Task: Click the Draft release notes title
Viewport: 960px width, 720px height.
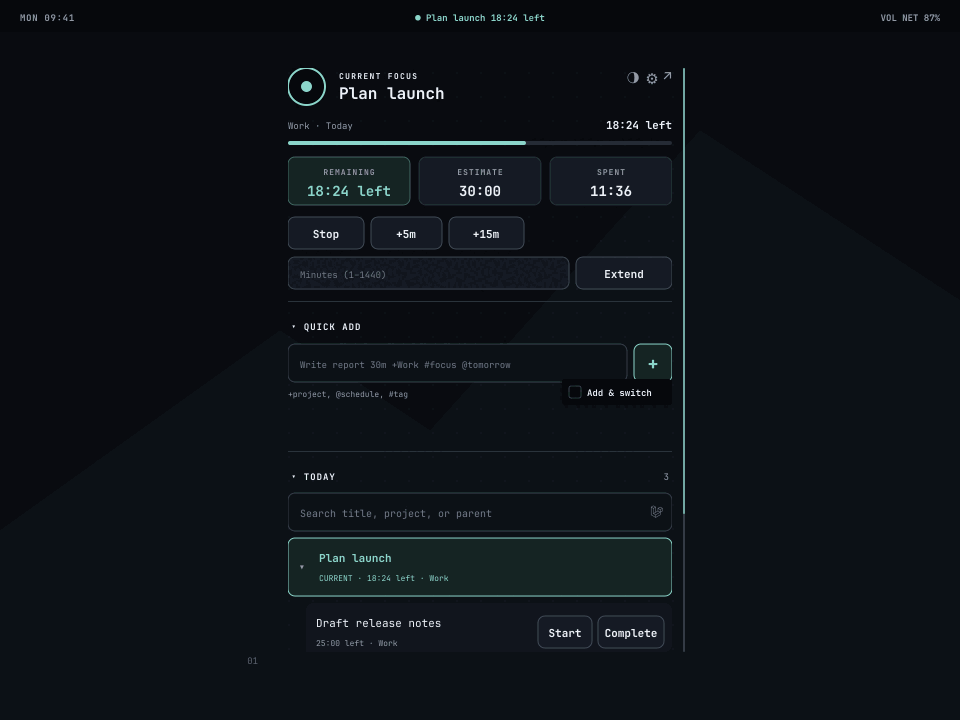Action: (378, 623)
